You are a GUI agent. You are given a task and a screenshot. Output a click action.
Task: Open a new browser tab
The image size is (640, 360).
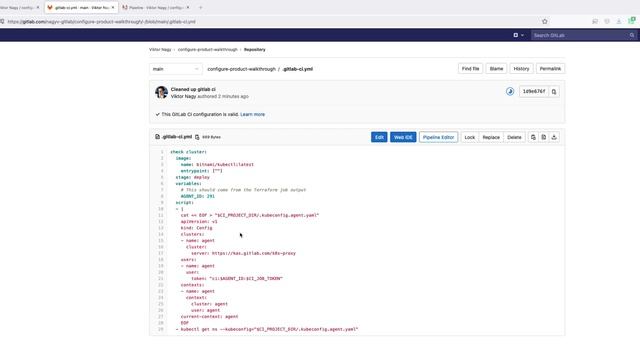point(200,7)
